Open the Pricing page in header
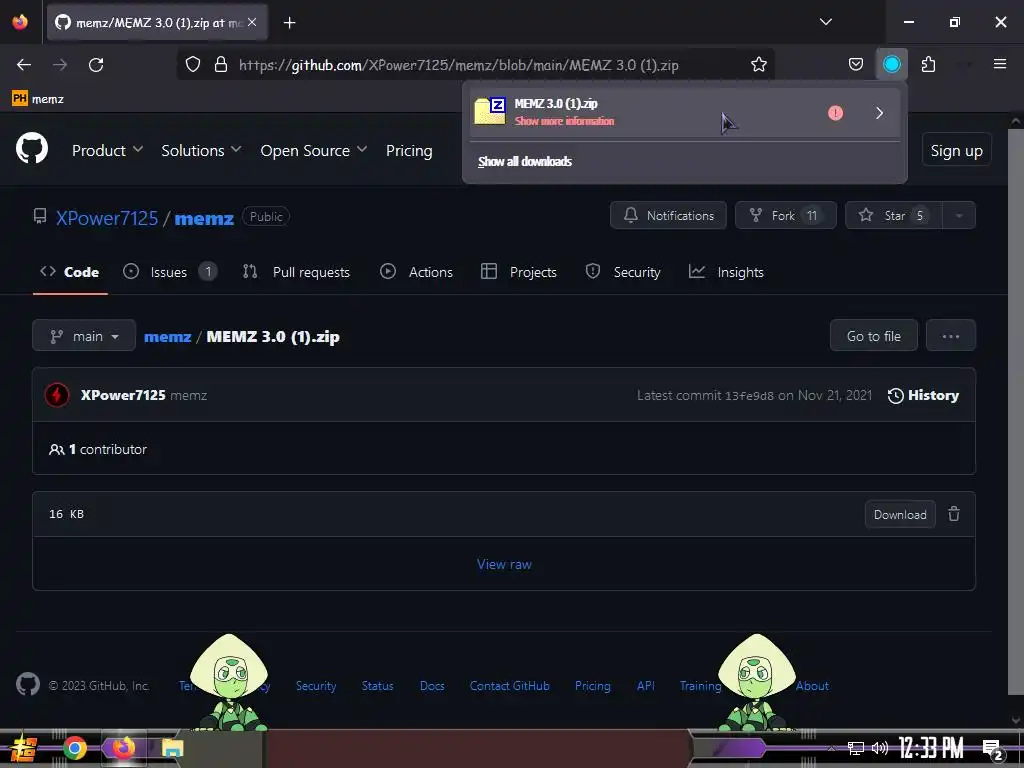This screenshot has width=1024, height=768. [409, 150]
